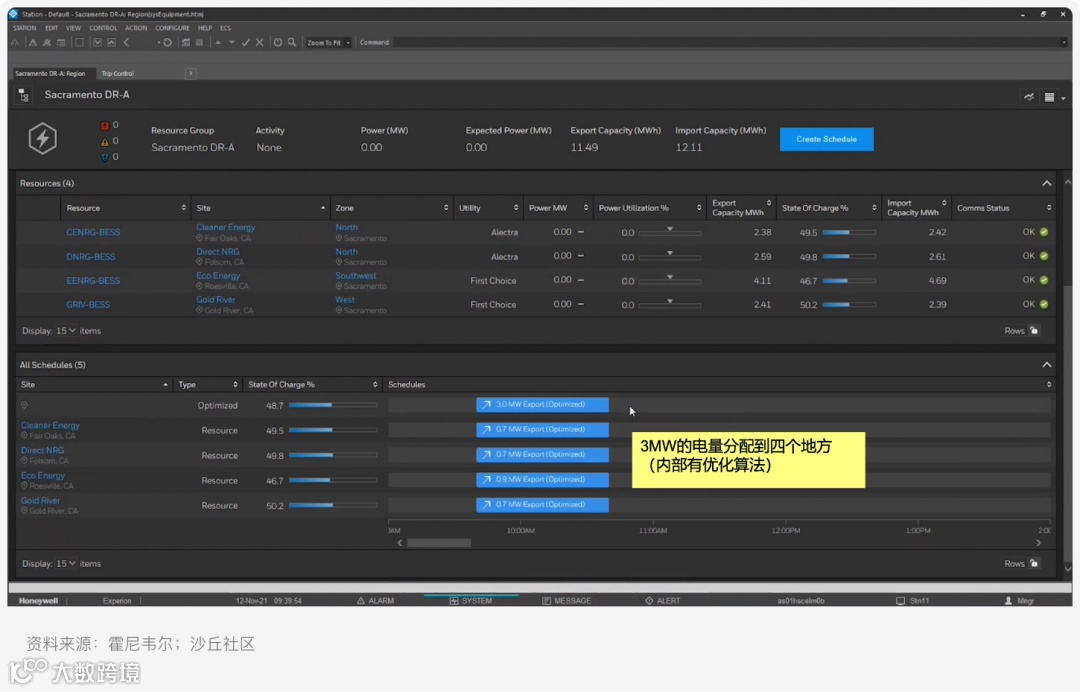Viewport: 1080px width, 692px height.
Task: Click the State Of Charge bar for EENRG-BESS
Action: [849, 281]
